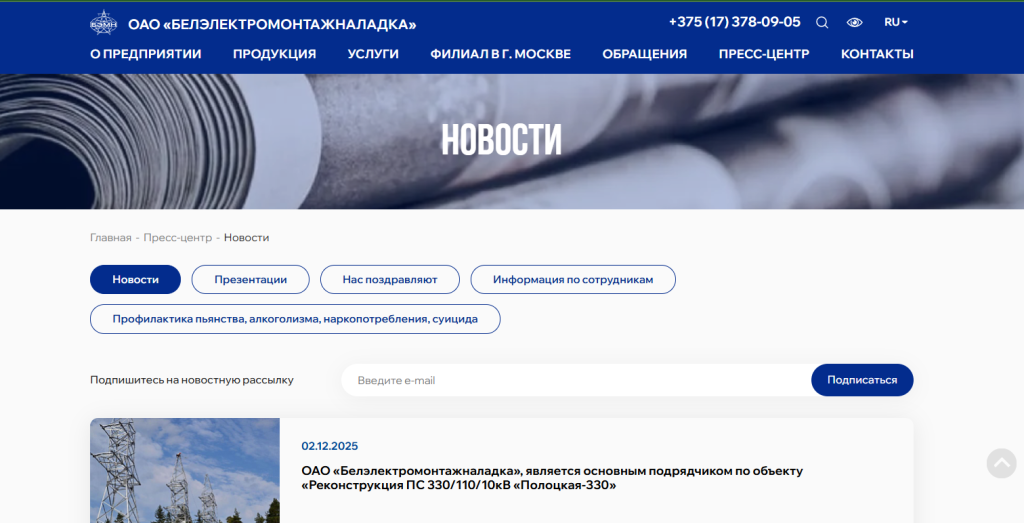Open the ОБРАЩЕНИЯ menu
The image size is (1024, 523).
[x=645, y=54]
